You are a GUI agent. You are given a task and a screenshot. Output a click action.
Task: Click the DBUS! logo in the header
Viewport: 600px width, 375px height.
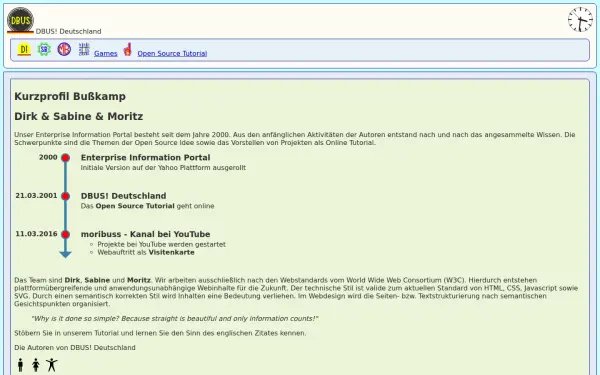[x=20, y=20]
